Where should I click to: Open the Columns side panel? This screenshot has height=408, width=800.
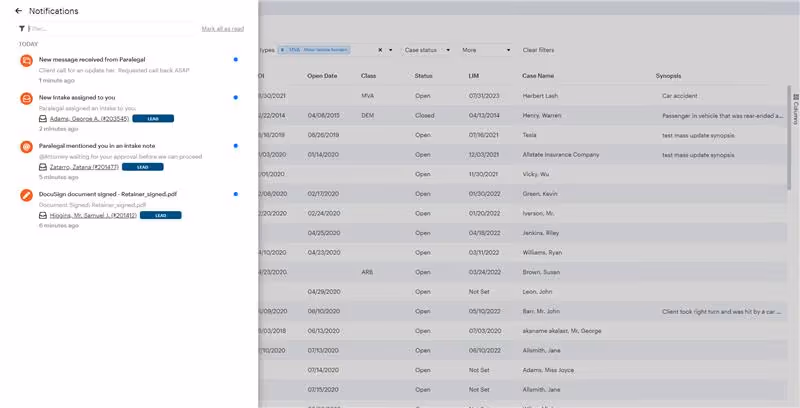(x=795, y=109)
